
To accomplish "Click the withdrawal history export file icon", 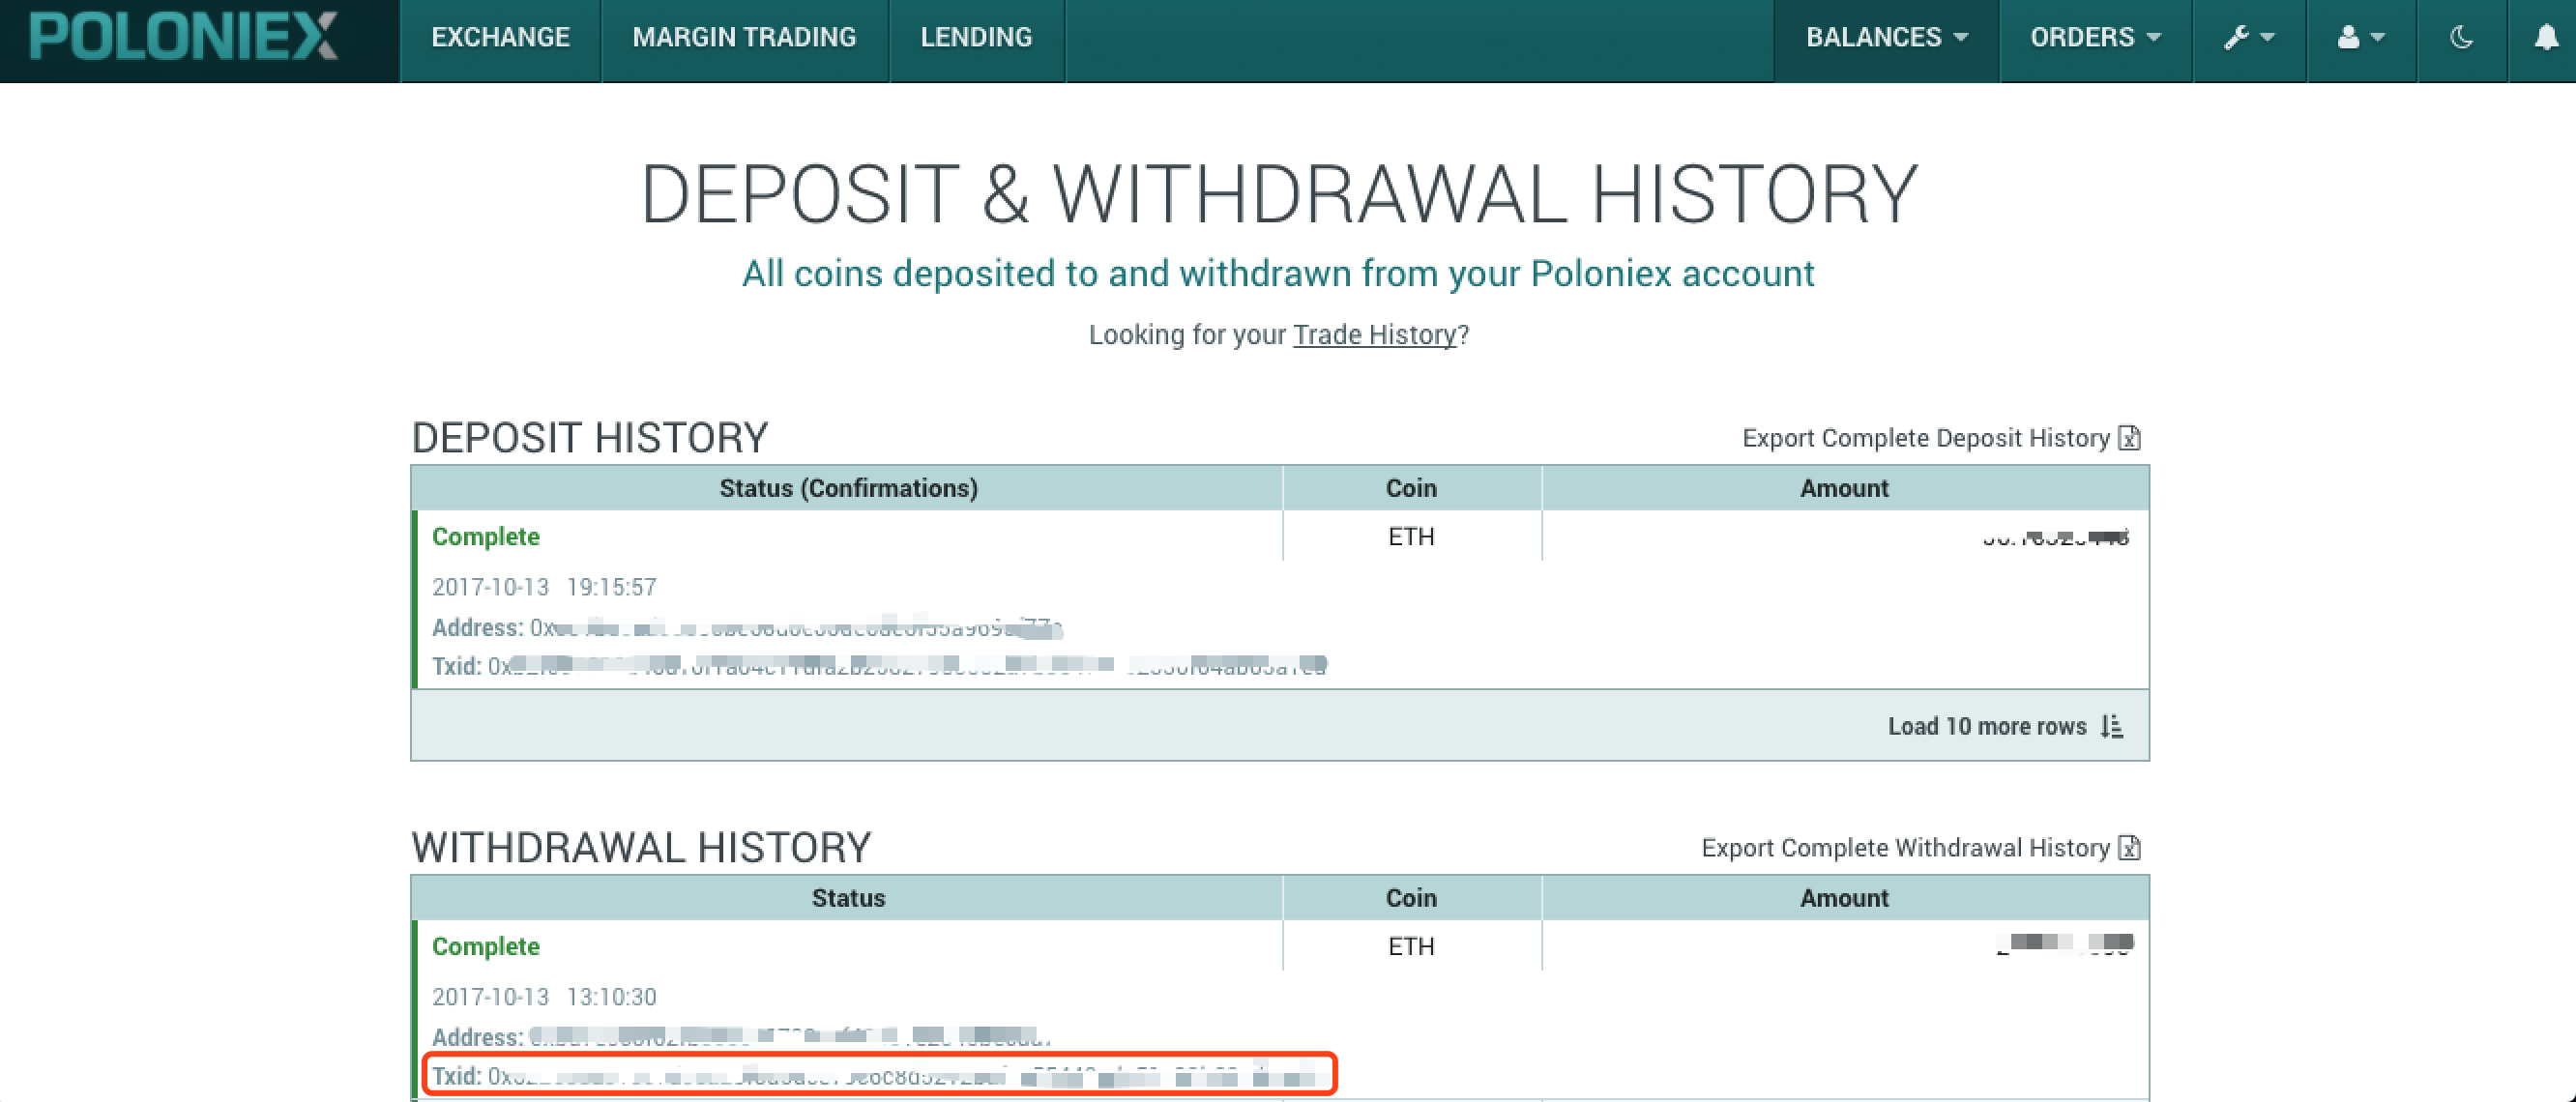I will 2129,848.
